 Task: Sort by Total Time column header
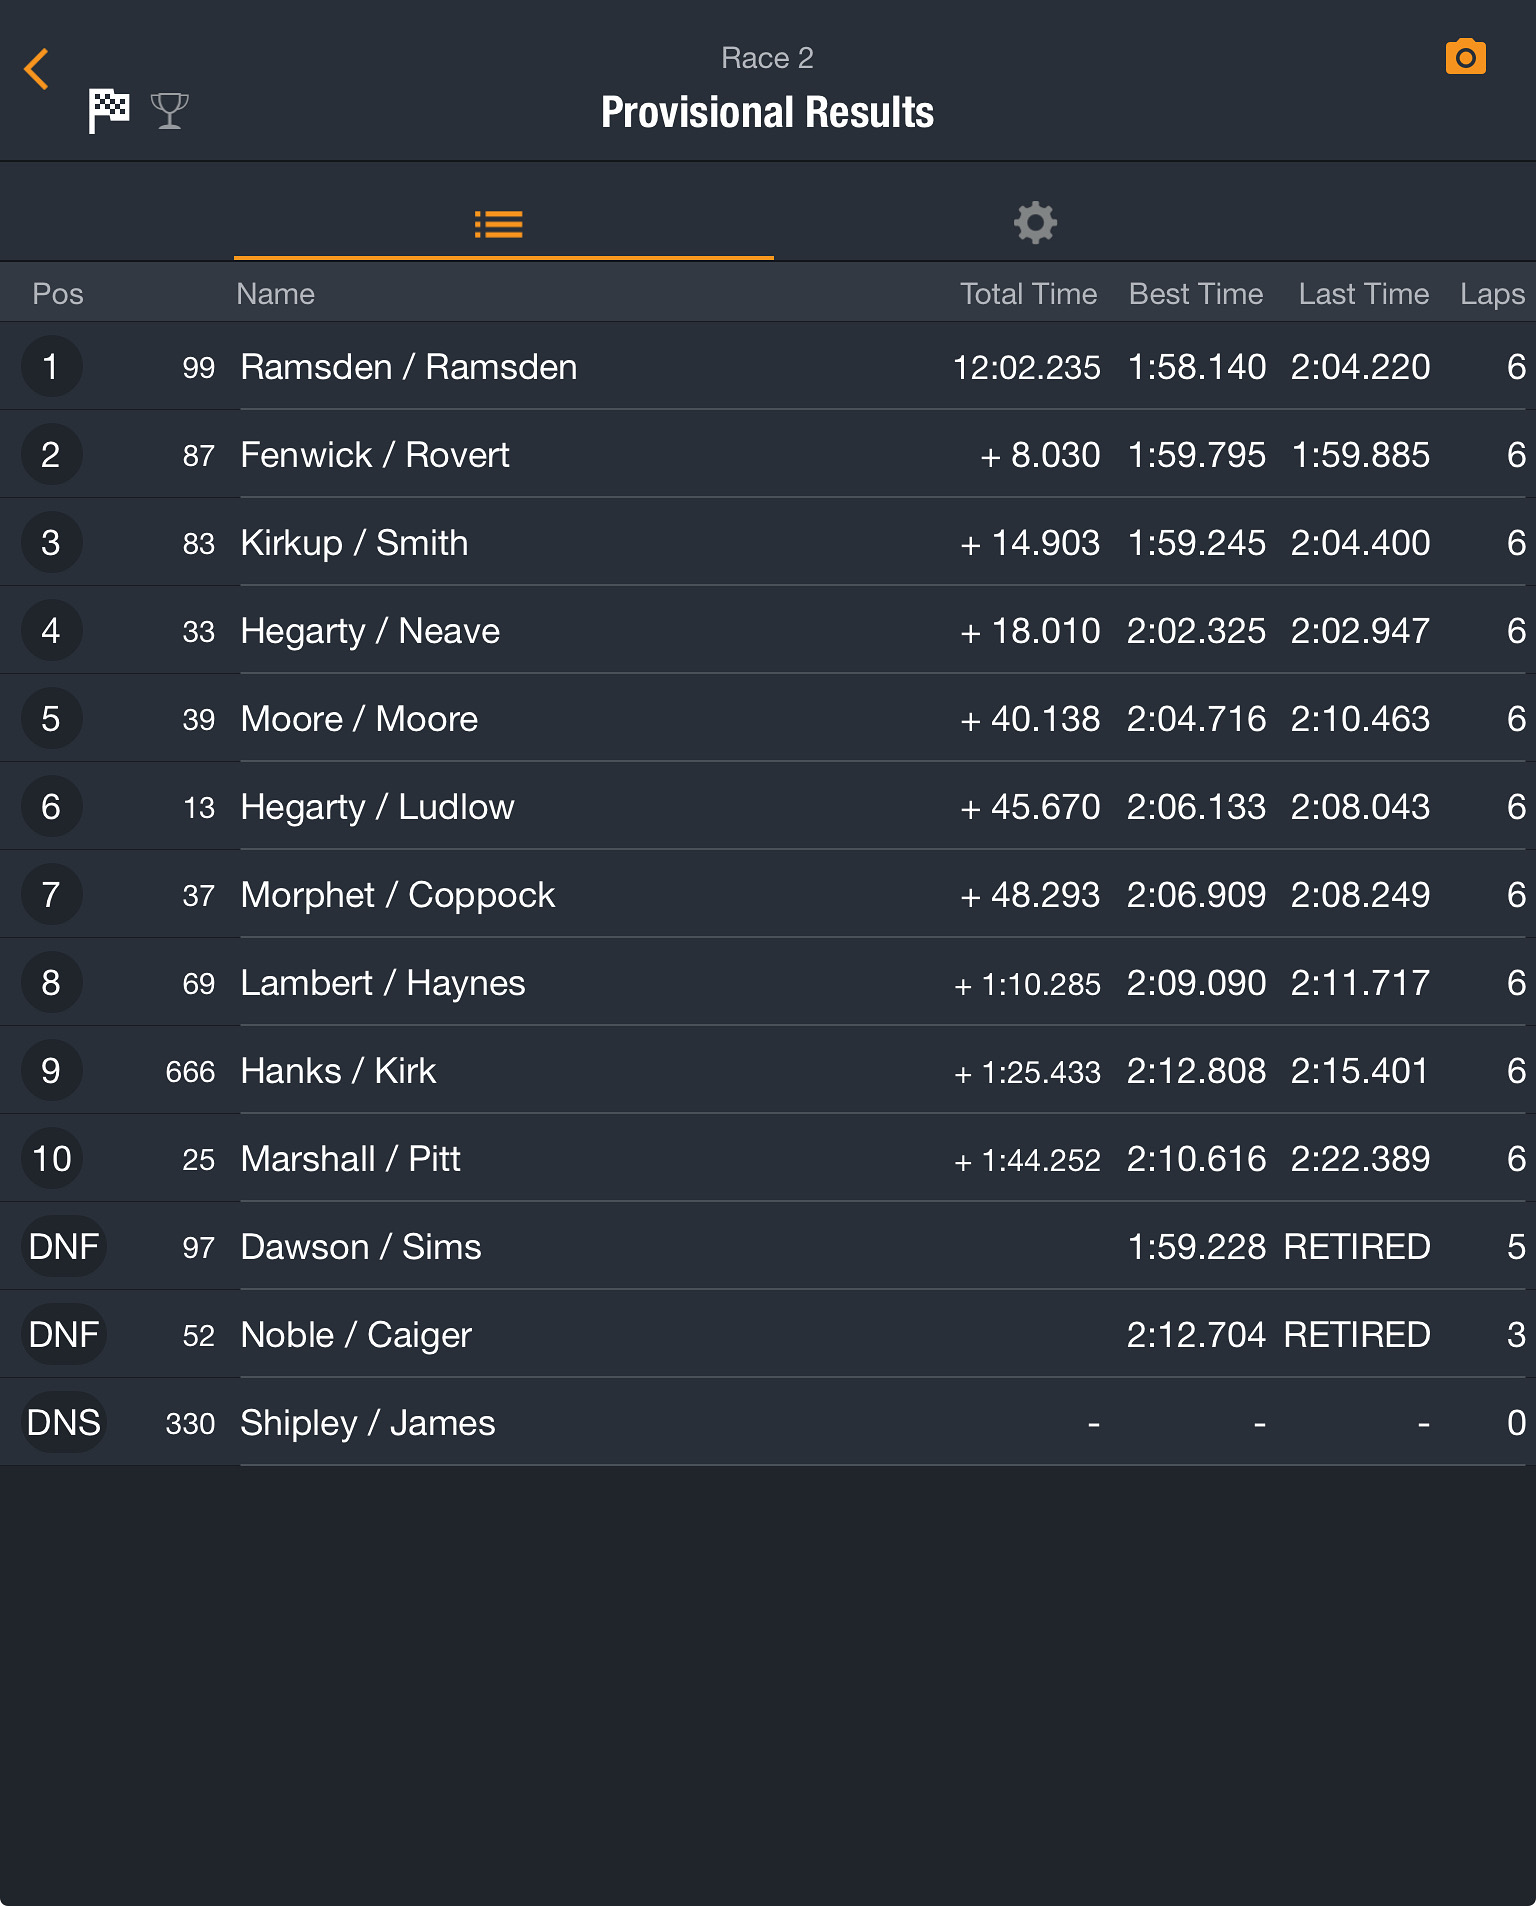click(1028, 294)
